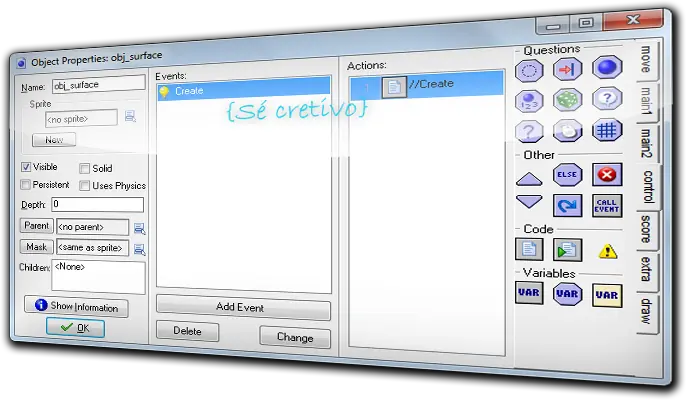Viewport: 686px width, 400px height.
Task: Click the Depth input field
Action: [x=98, y=204]
